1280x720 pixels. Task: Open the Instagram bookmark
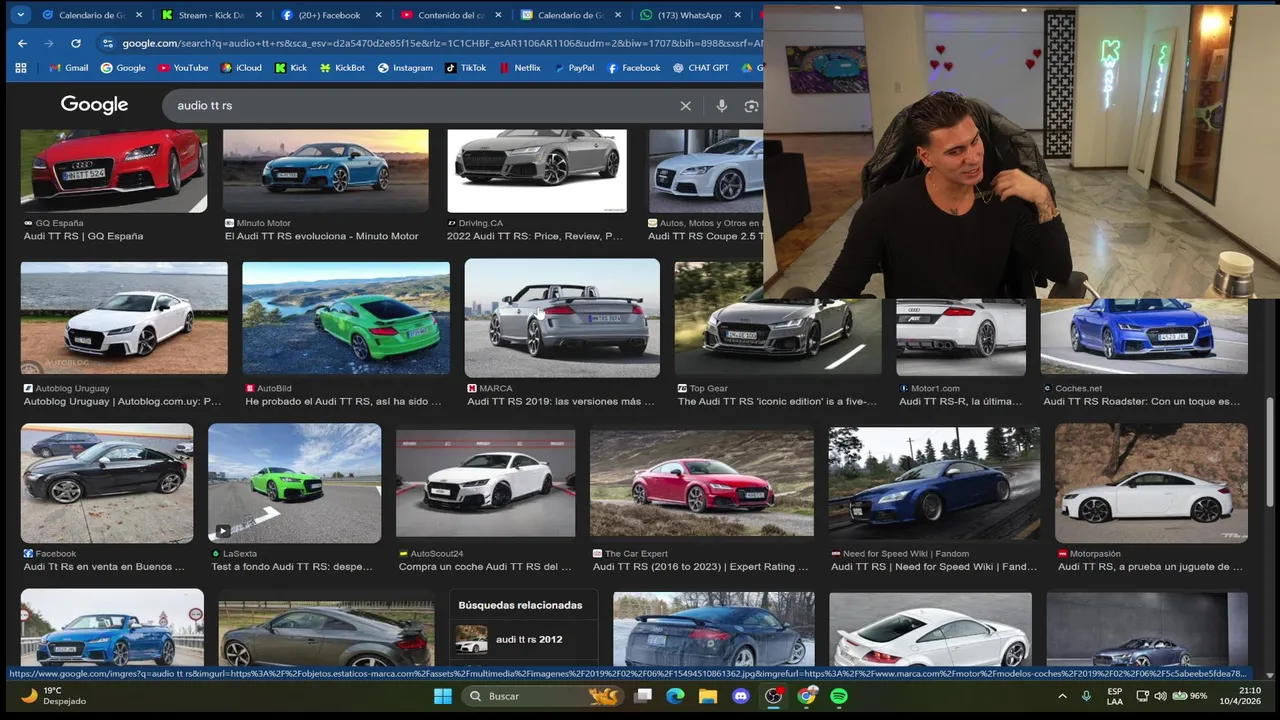tap(405, 68)
